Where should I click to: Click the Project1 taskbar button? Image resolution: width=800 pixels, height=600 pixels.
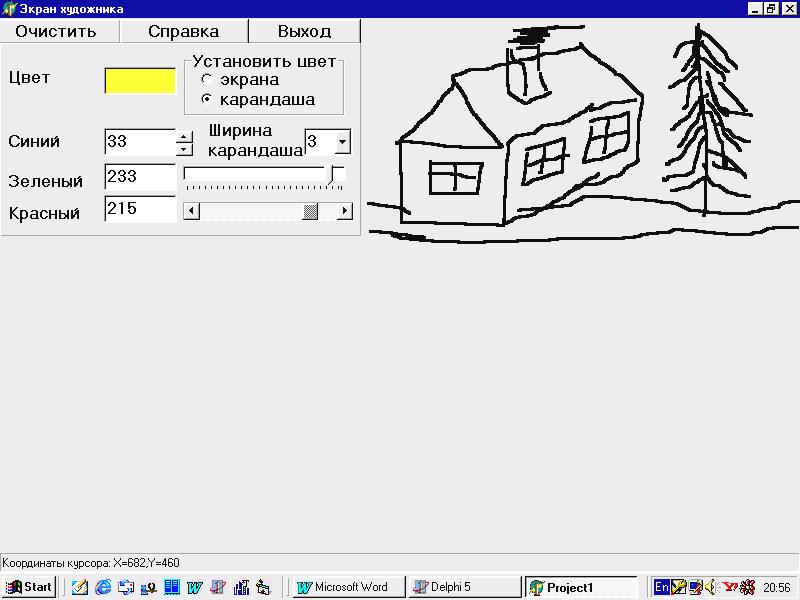point(581,587)
